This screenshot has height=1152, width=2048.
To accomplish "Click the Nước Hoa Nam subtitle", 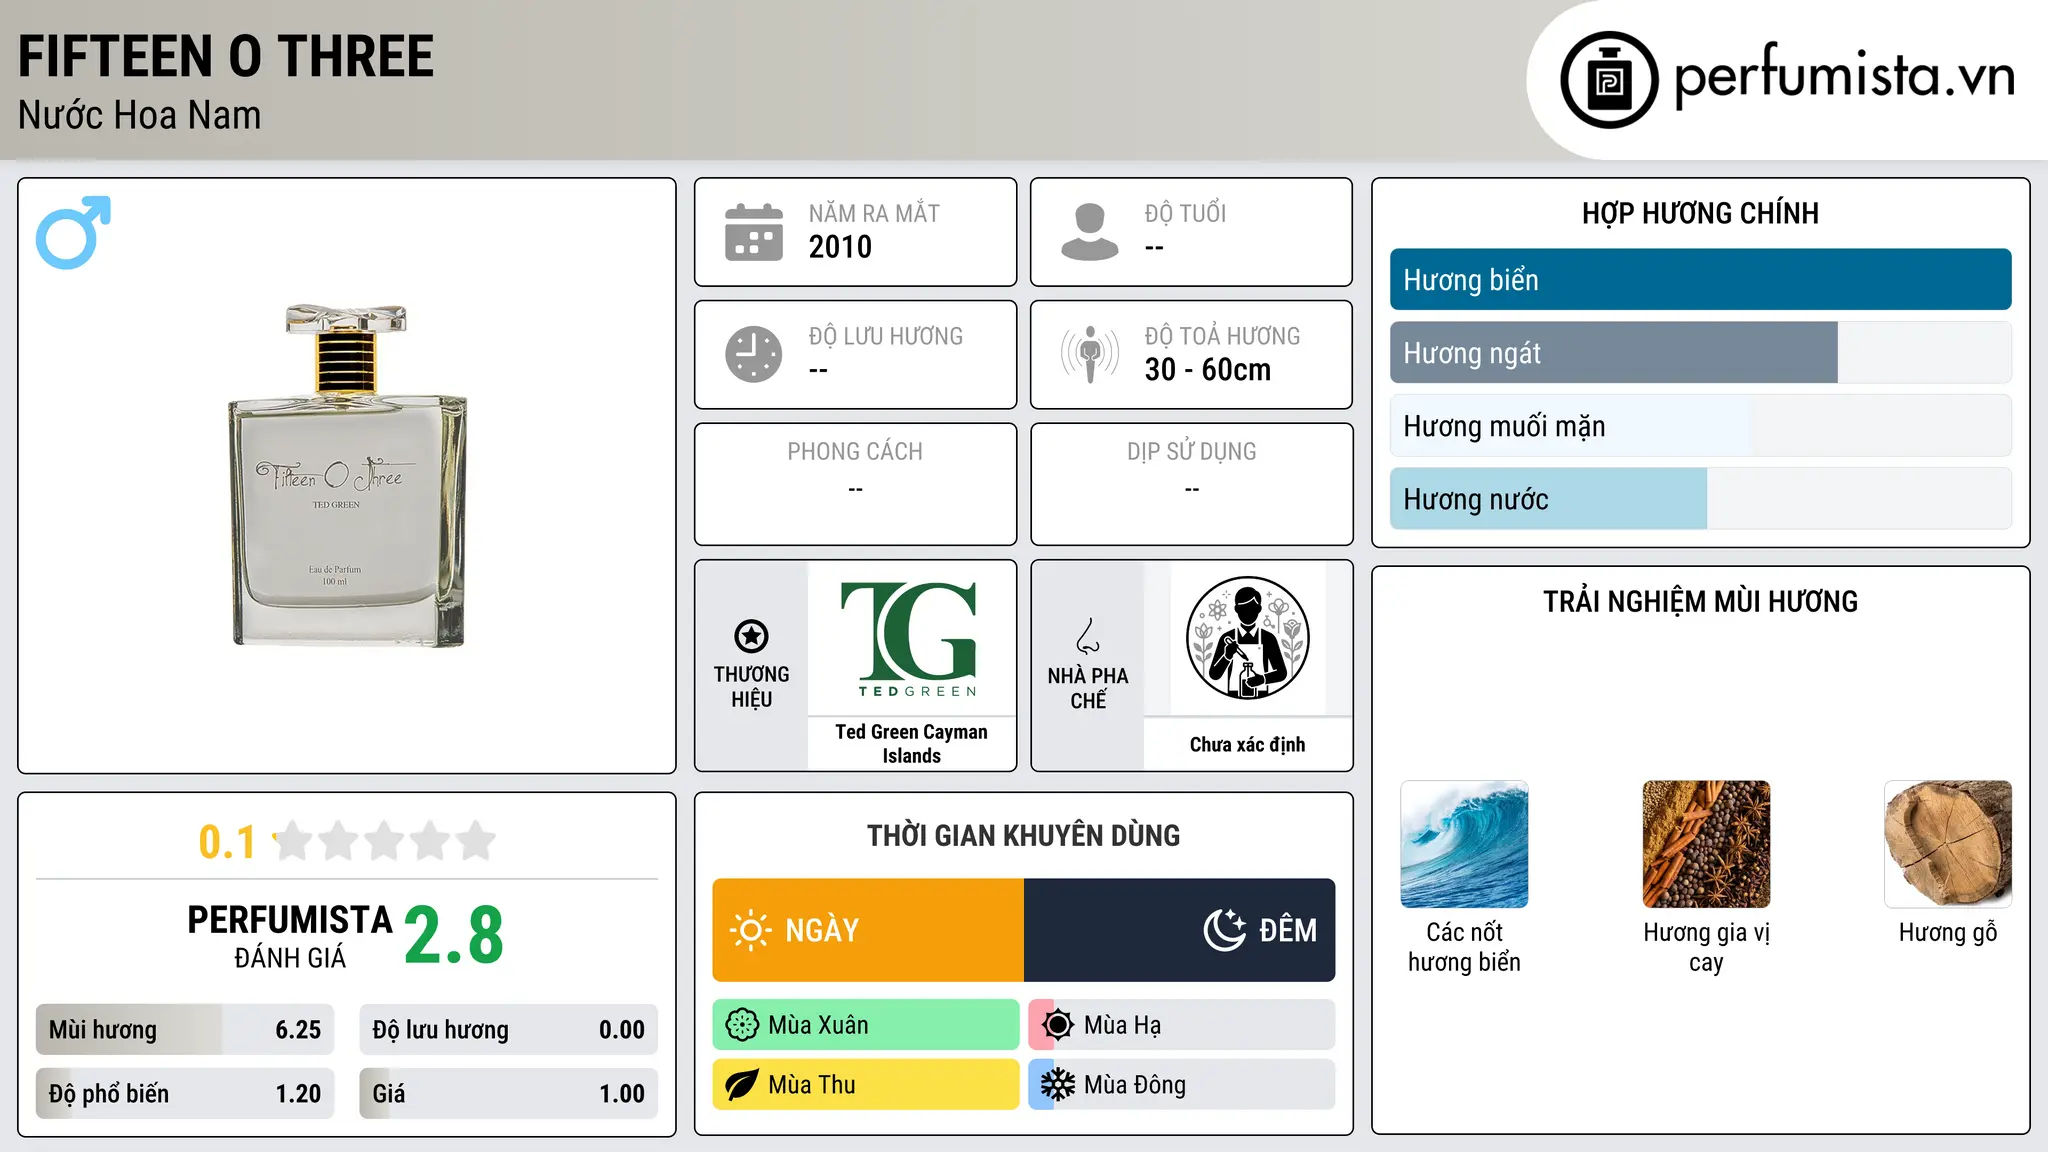I will click(x=140, y=115).
